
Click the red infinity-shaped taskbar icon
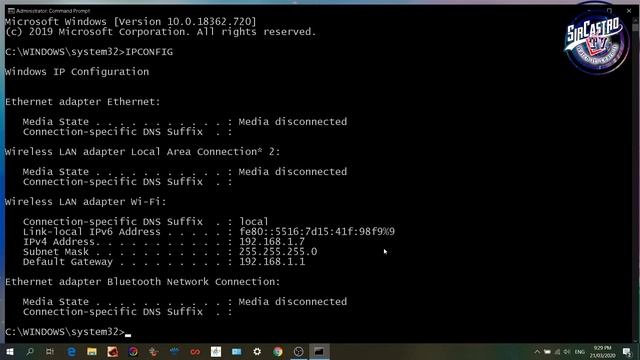[x=195, y=351]
